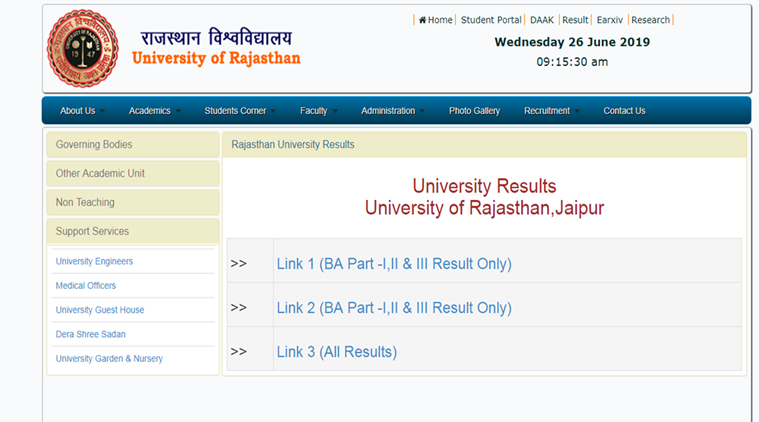Open Link 1 for BA Part results
759x422 pixels.
point(394,264)
